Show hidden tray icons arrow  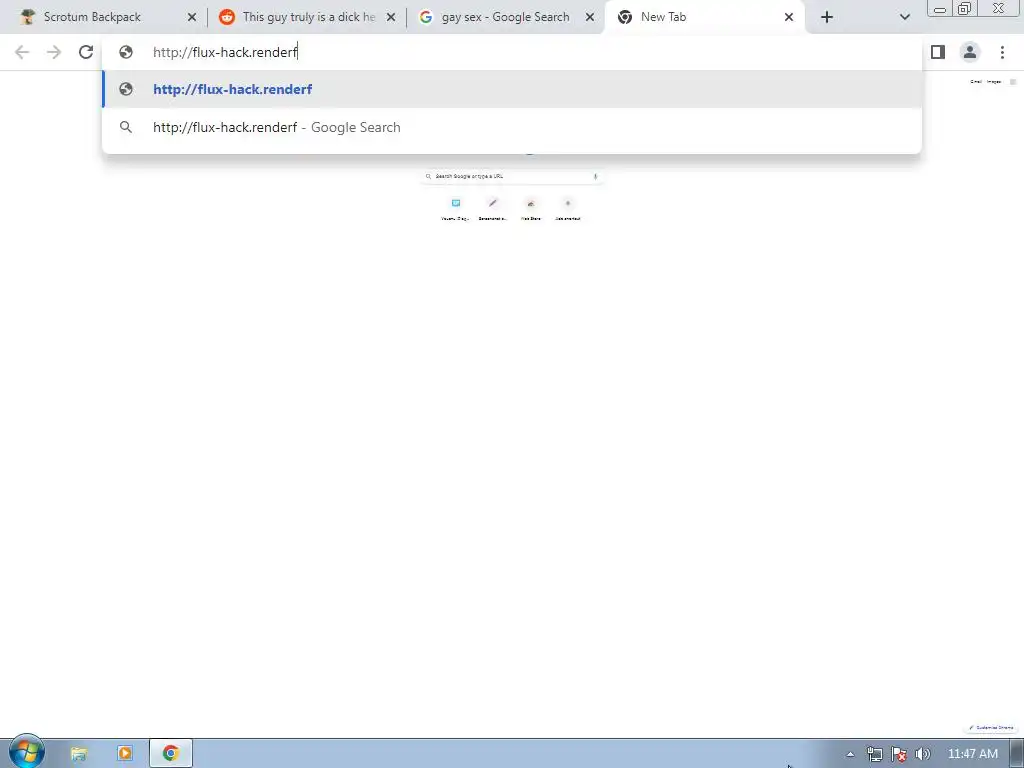coord(850,754)
